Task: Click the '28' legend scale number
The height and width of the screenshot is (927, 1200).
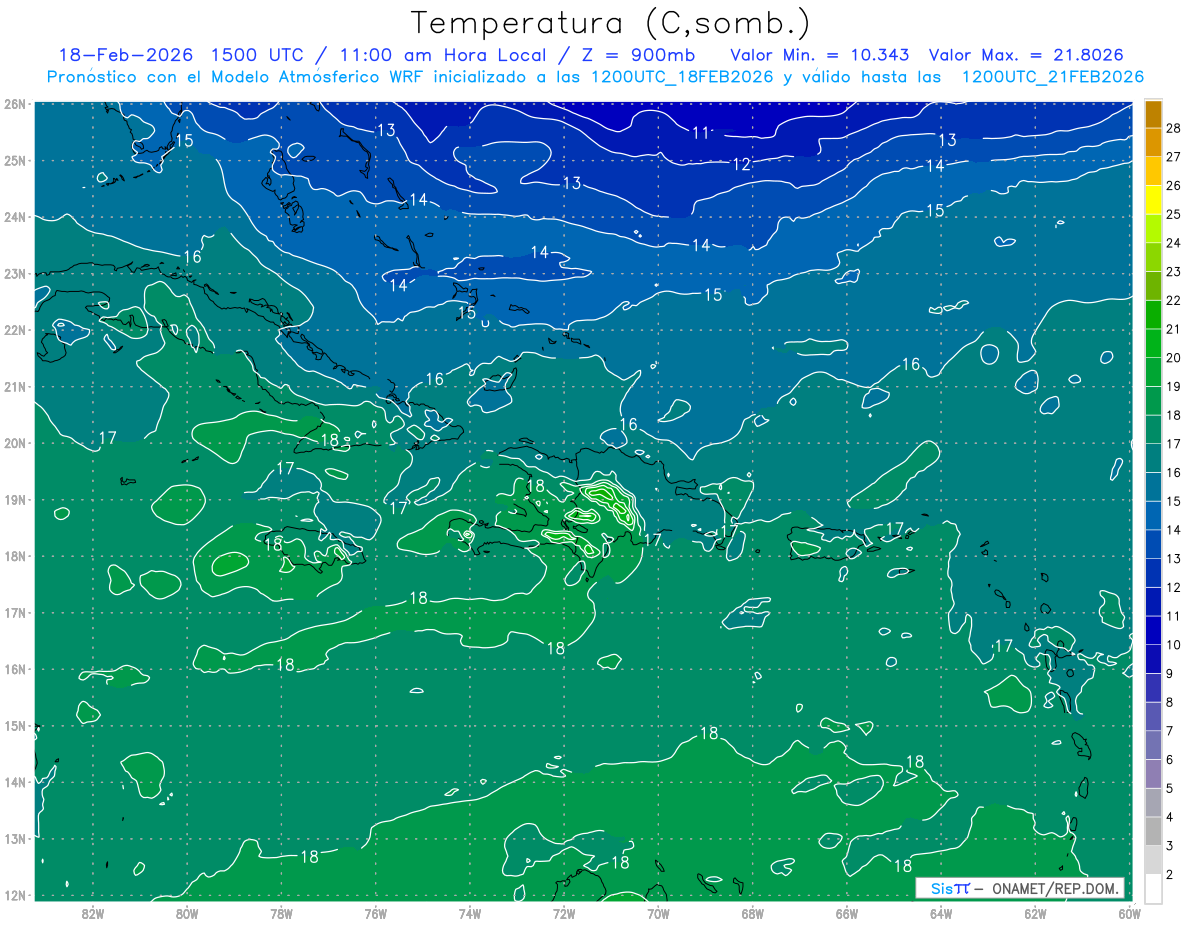Action: pyautogui.click(x=1174, y=128)
